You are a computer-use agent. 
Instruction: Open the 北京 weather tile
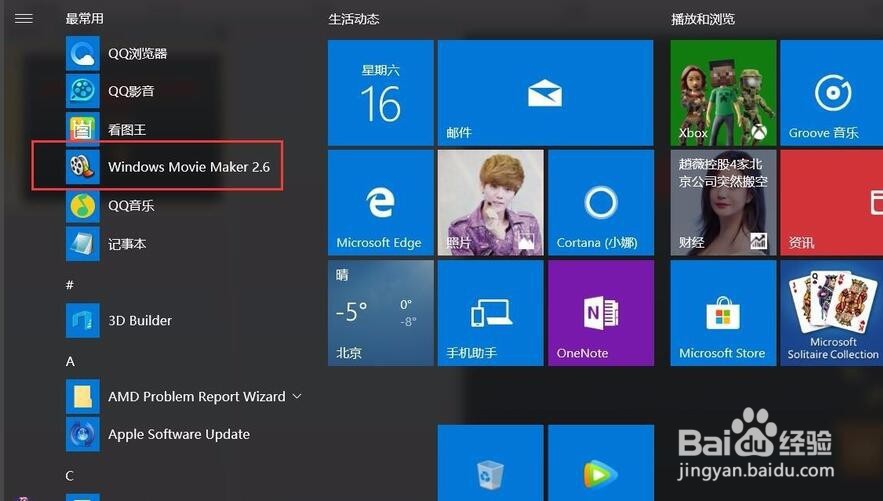(x=381, y=313)
